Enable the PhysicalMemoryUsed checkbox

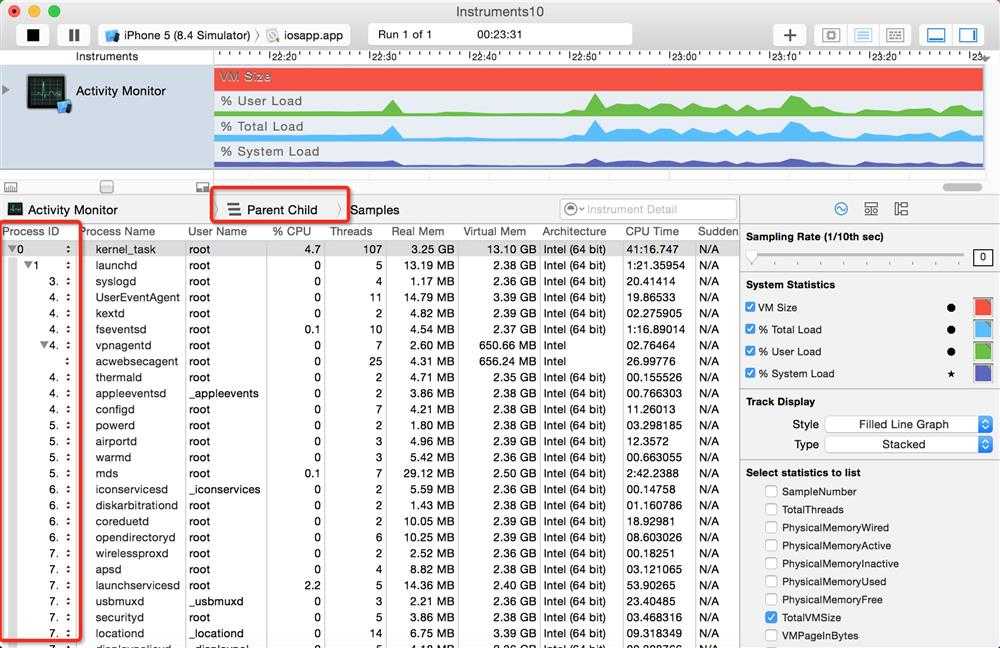coord(771,581)
